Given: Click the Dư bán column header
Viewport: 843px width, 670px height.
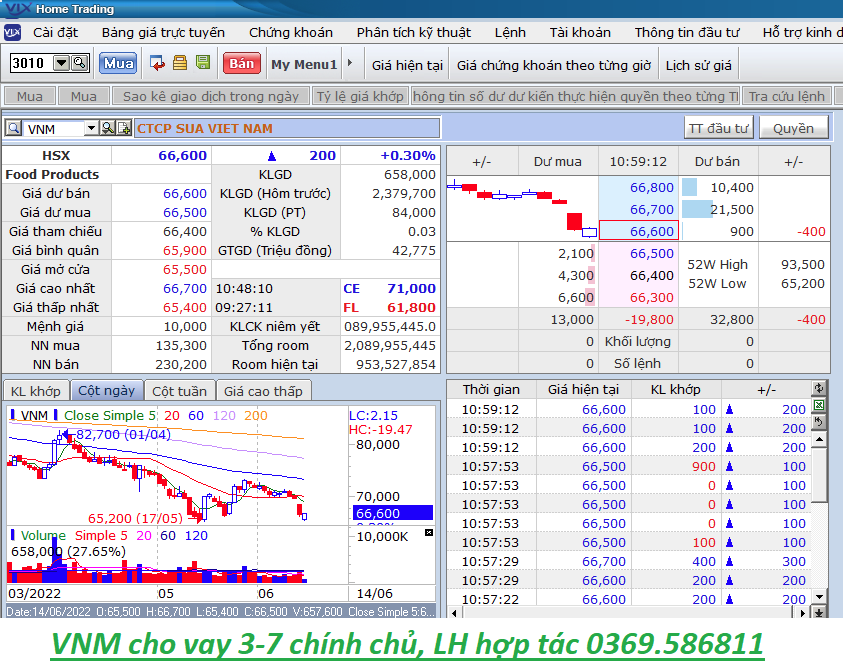Looking at the screenshot, I should point(717,161).
